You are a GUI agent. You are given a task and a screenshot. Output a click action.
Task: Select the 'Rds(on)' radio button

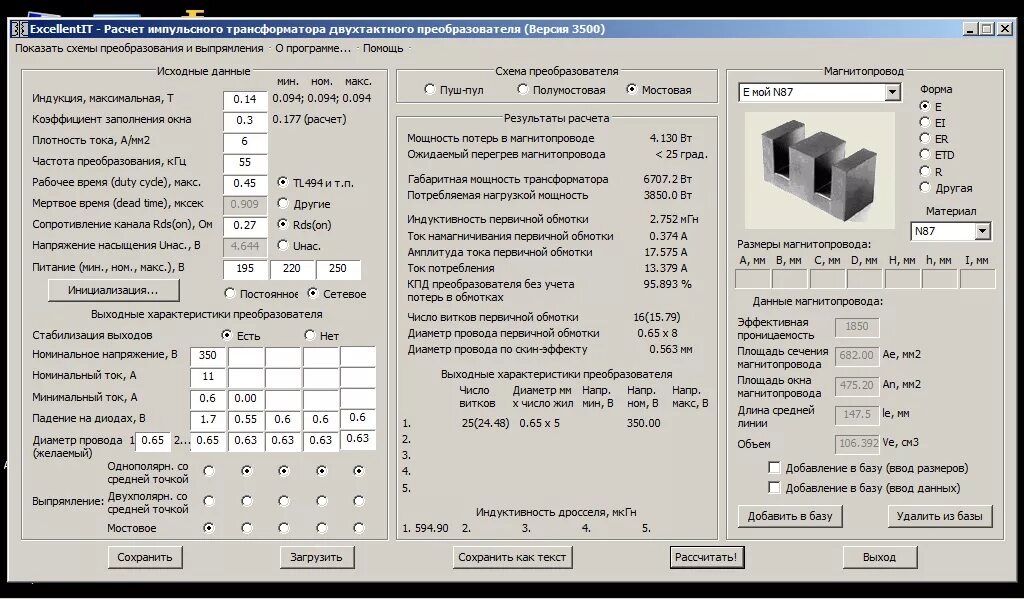(283, 225)
